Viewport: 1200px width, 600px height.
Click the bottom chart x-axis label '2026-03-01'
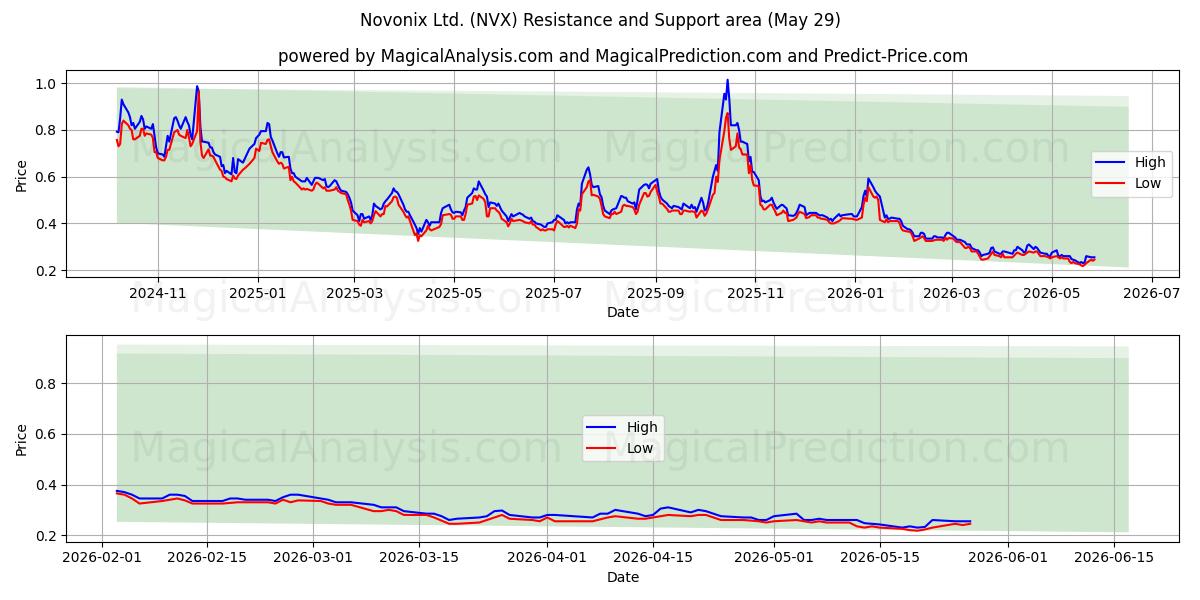313,559
